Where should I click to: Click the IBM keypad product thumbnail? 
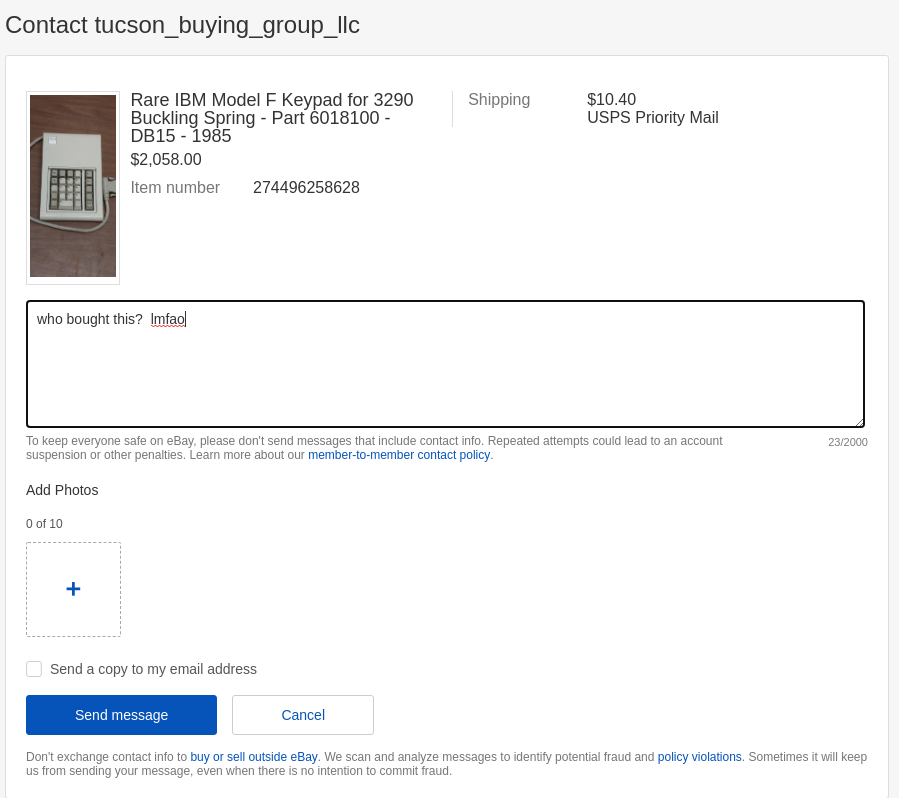pos(73,186)
